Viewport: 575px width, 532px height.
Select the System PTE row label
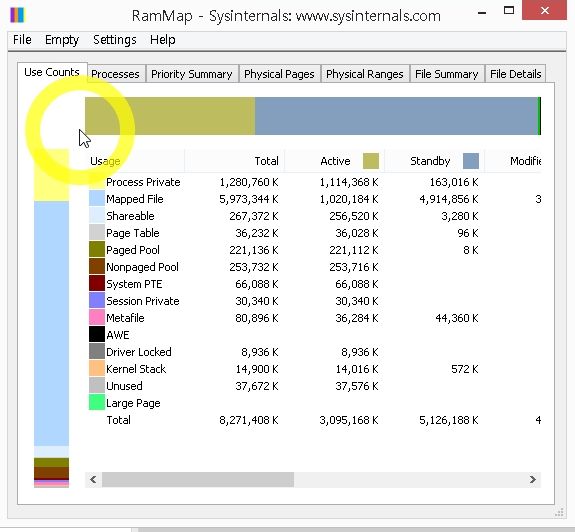click(x=134, y=284)
